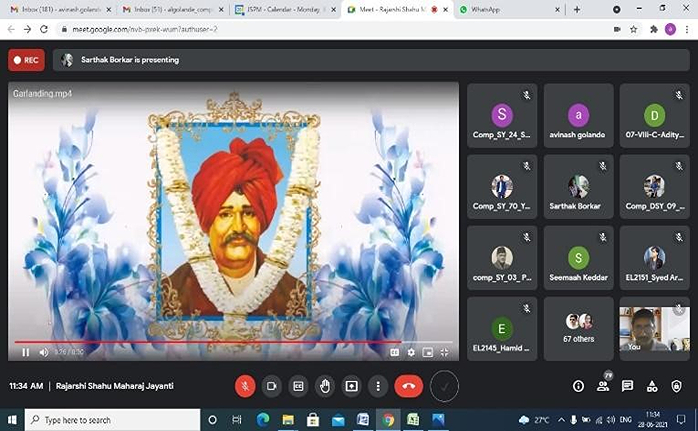698x431 pixels.
Task: Select Comp_SY_70_Y participant tile
Action: 502,187
